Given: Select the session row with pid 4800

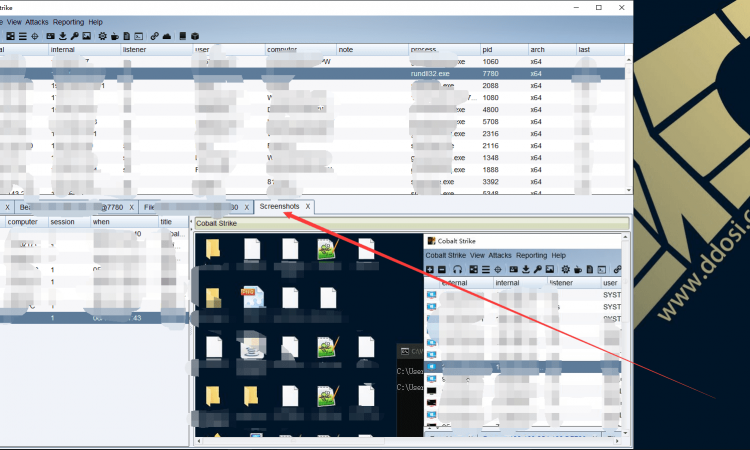Looking at the screenshot, I should coord(312,110).
